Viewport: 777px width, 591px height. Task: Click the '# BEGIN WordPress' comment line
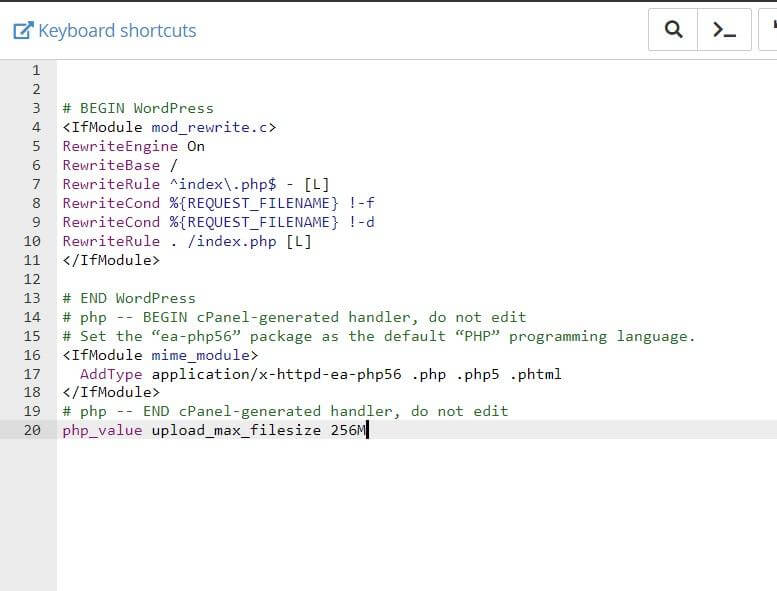click(138, 108)
